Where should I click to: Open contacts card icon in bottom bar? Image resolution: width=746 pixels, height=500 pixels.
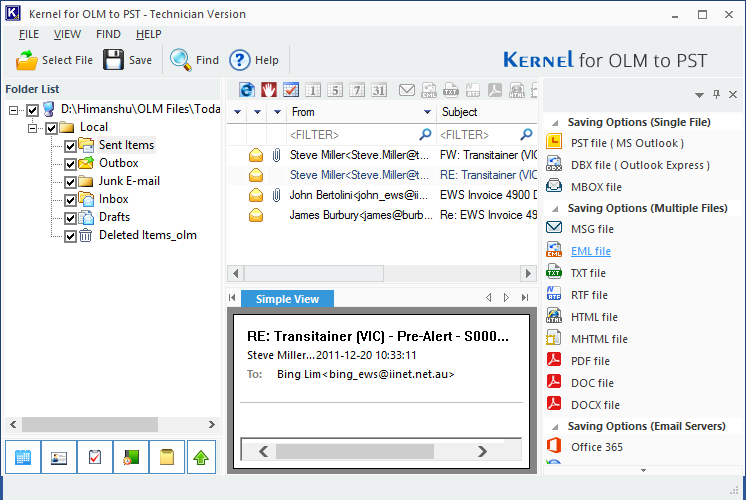(x=59, y=457)
